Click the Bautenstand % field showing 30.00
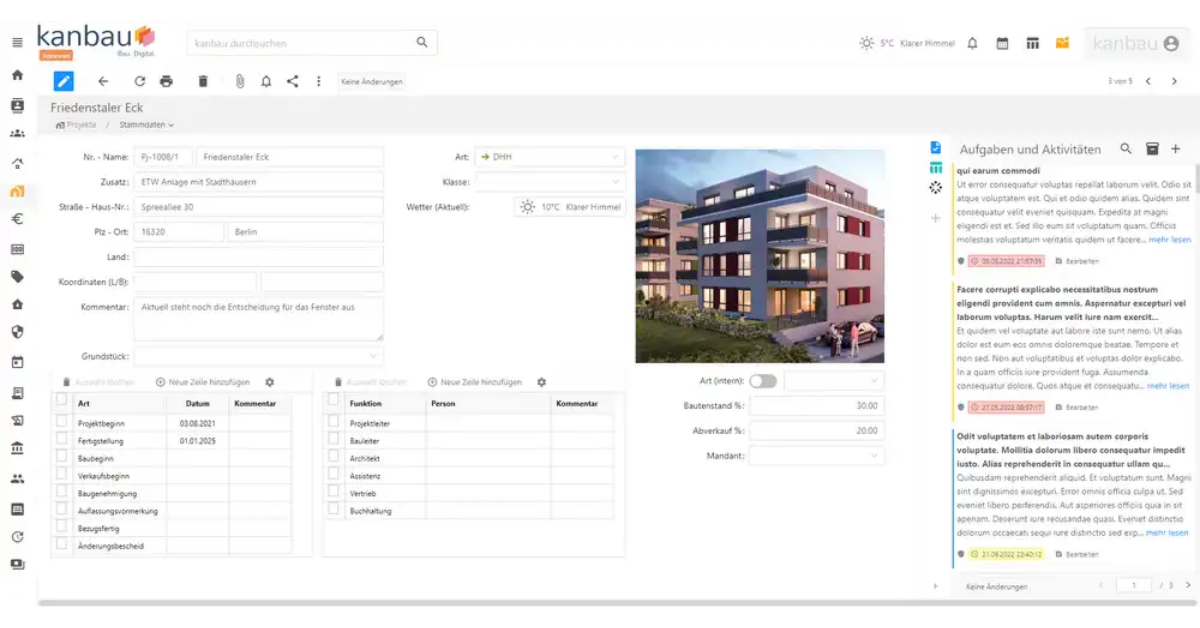Screen dimensions: 1200x628 (x=817, y=406)
